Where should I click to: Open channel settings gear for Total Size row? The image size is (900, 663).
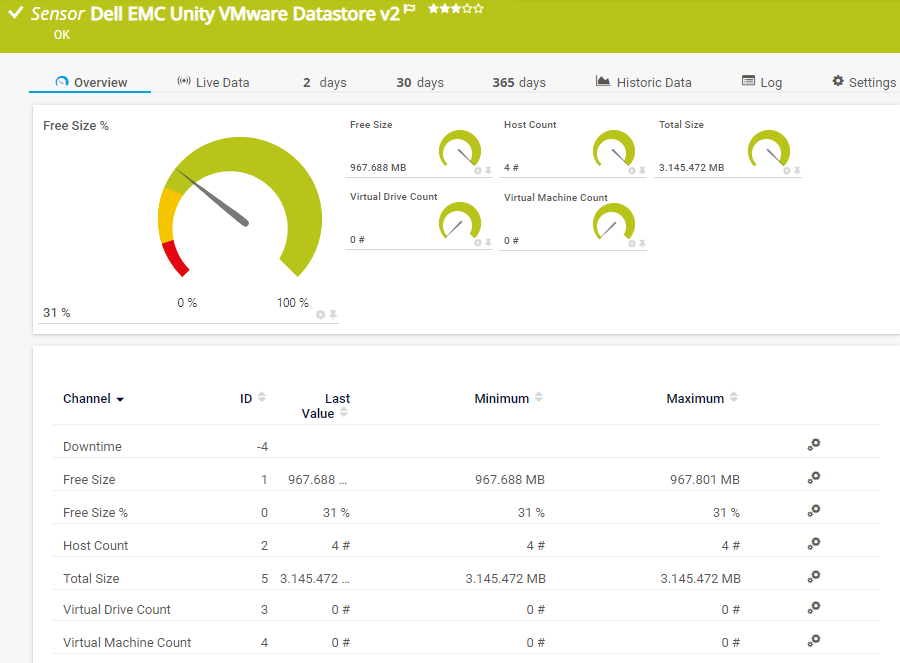pyautogui.click(x=814, y=576)
